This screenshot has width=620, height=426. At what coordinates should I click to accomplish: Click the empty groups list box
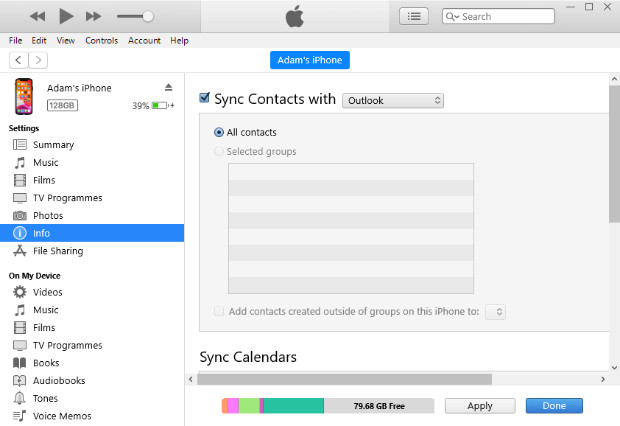tap(351, 229)
